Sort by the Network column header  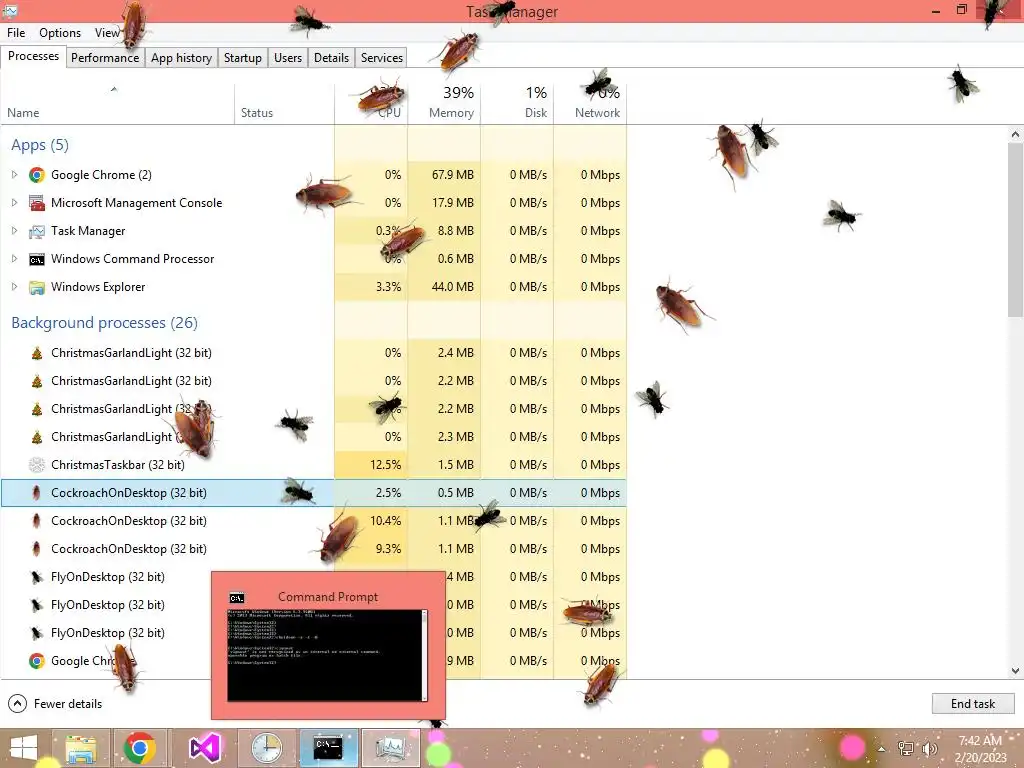(590, 103)
